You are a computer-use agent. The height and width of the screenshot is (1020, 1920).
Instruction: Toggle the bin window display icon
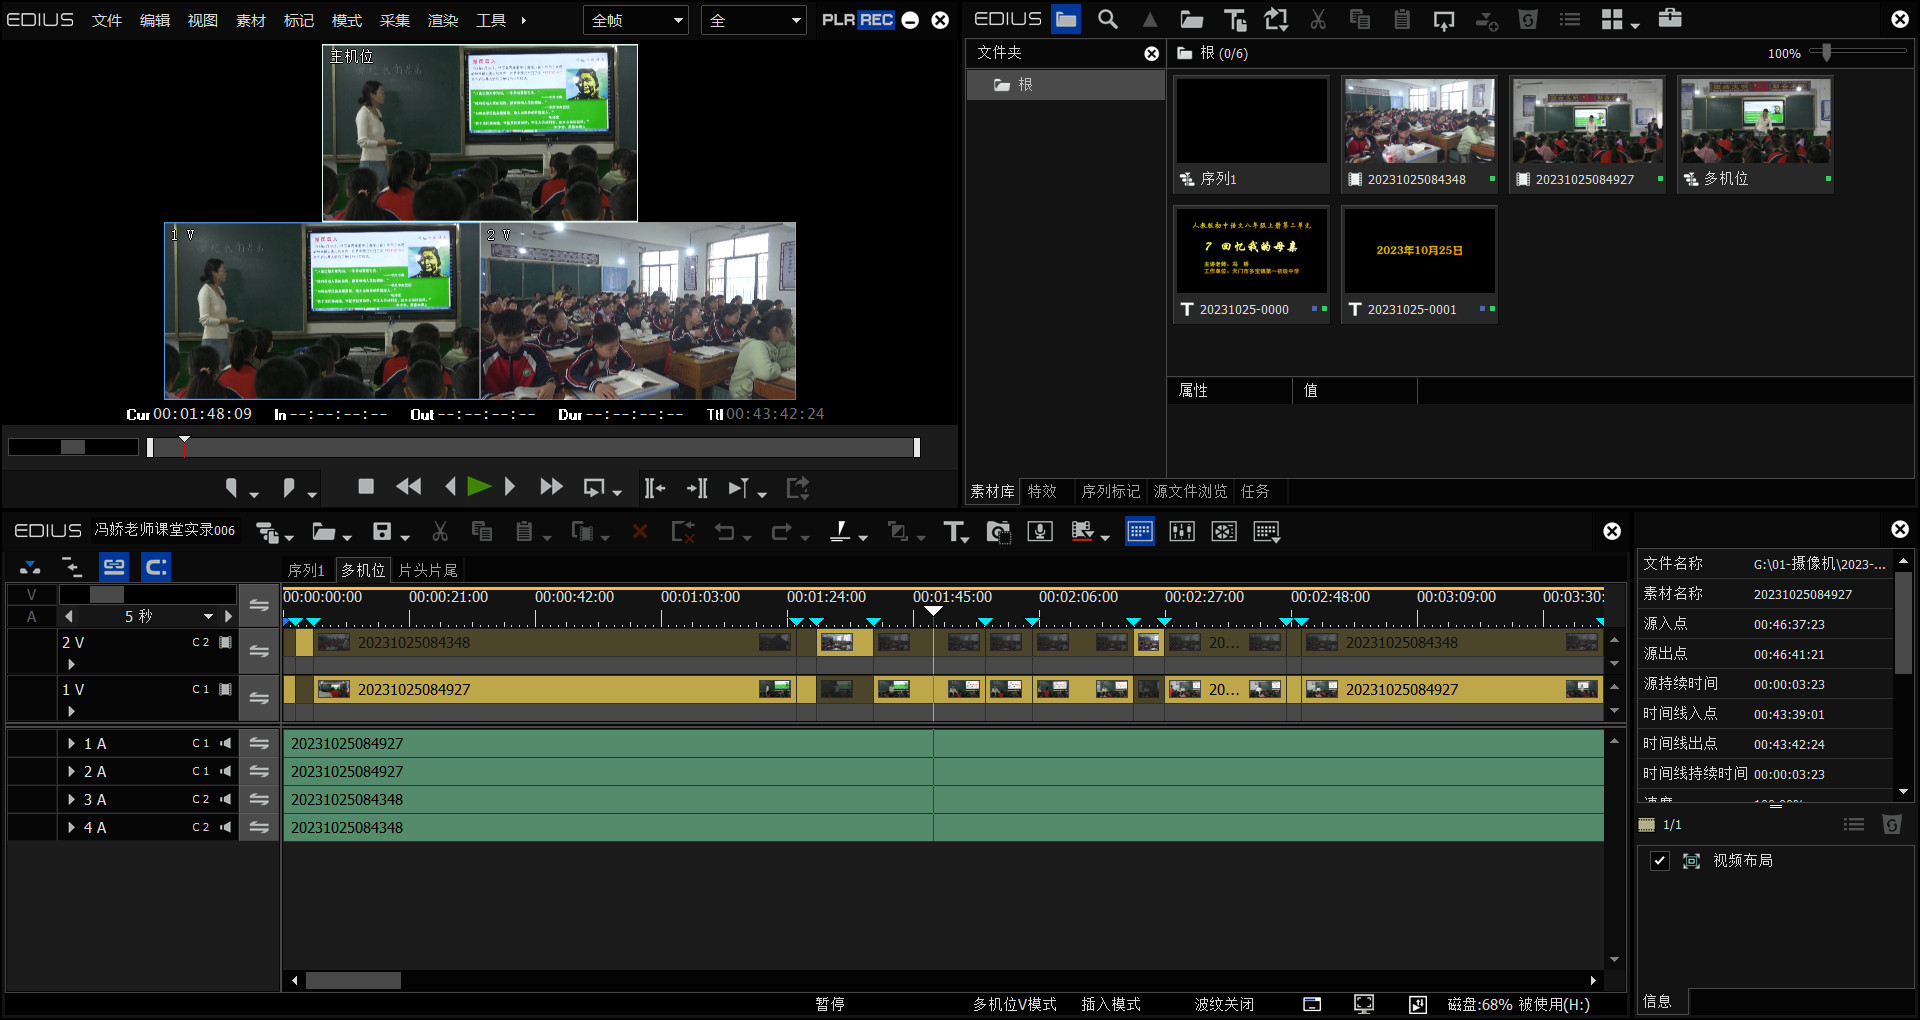[x=1140, y=532]
